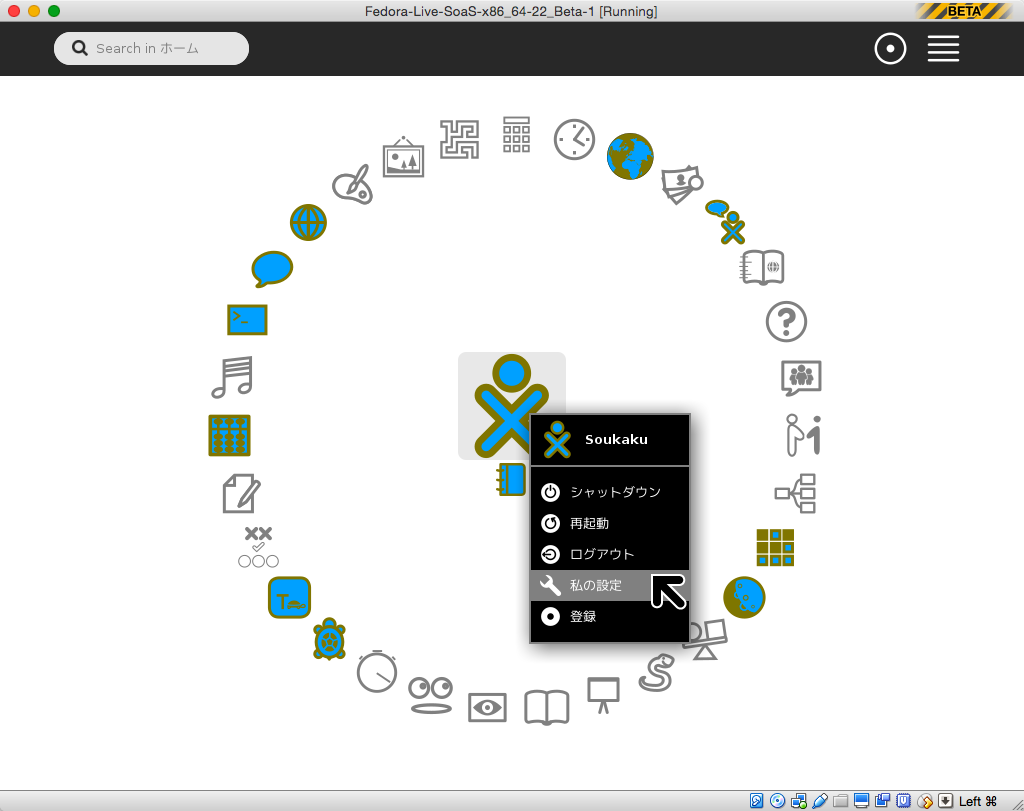The height and width of the screenshot is (811, 1024).
Task: Launch the eye picture activity
Action: [x=487, y=707]
